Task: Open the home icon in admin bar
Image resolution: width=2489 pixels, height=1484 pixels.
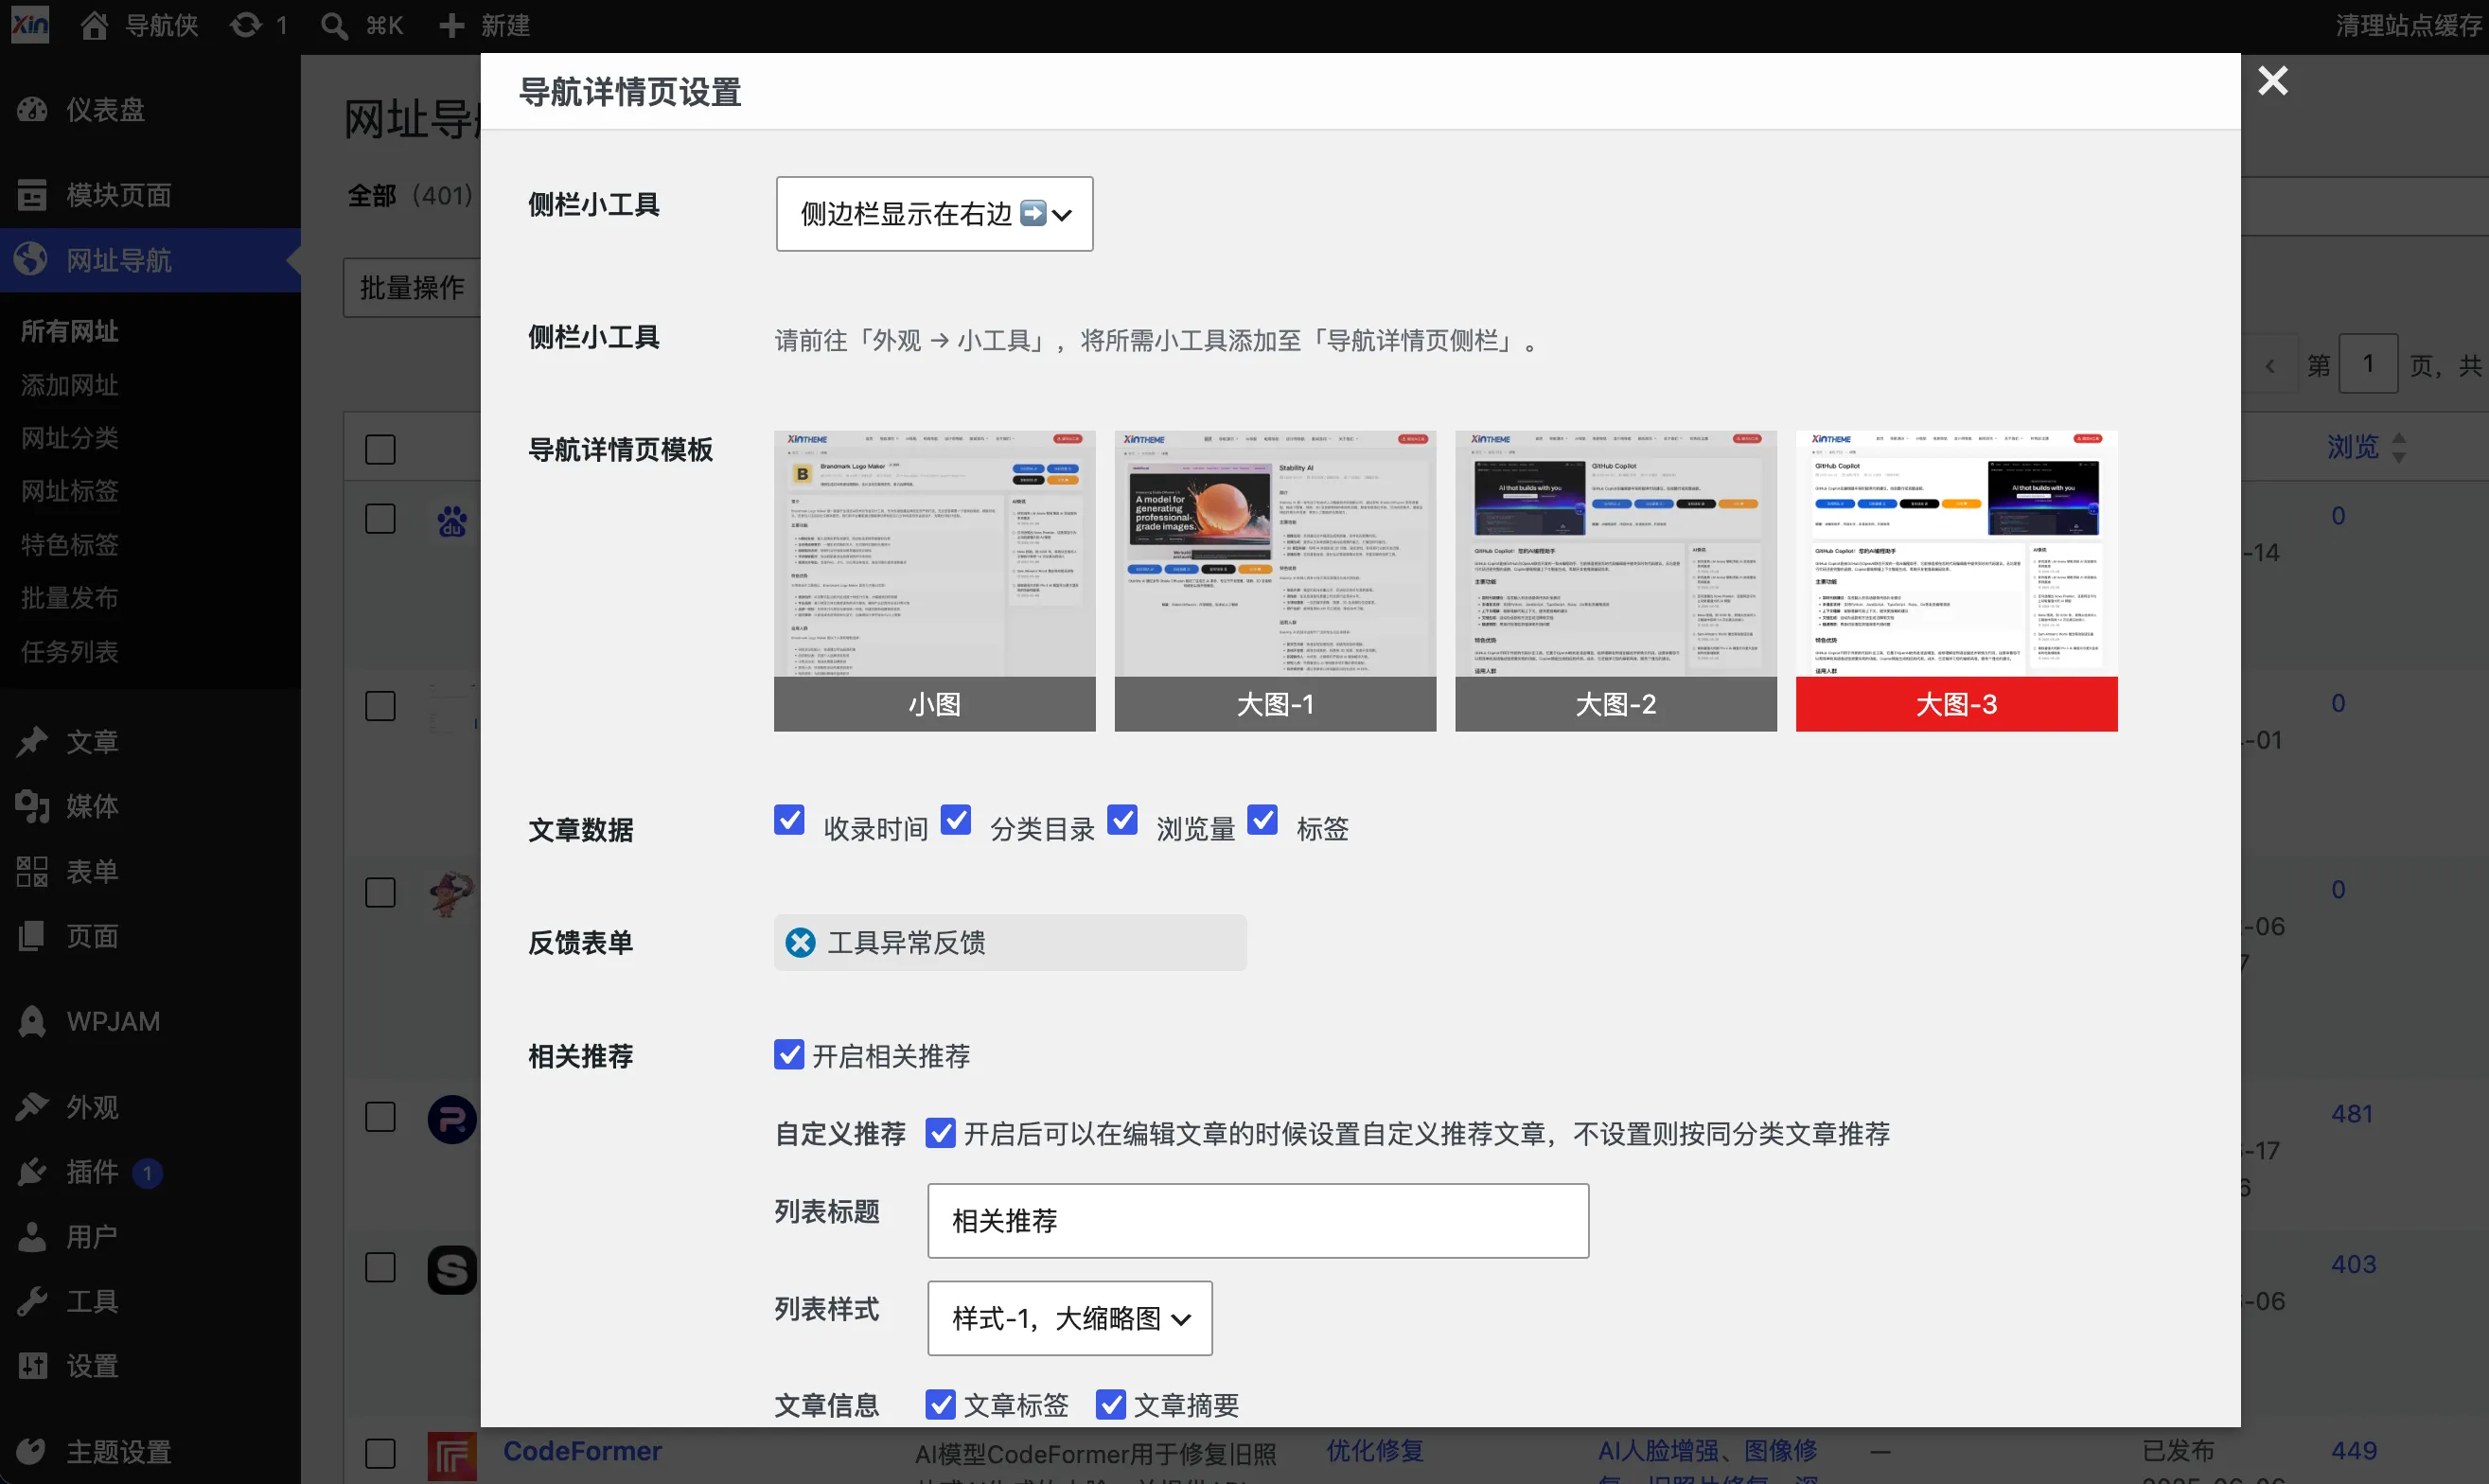Action: (x=94, y=25)
